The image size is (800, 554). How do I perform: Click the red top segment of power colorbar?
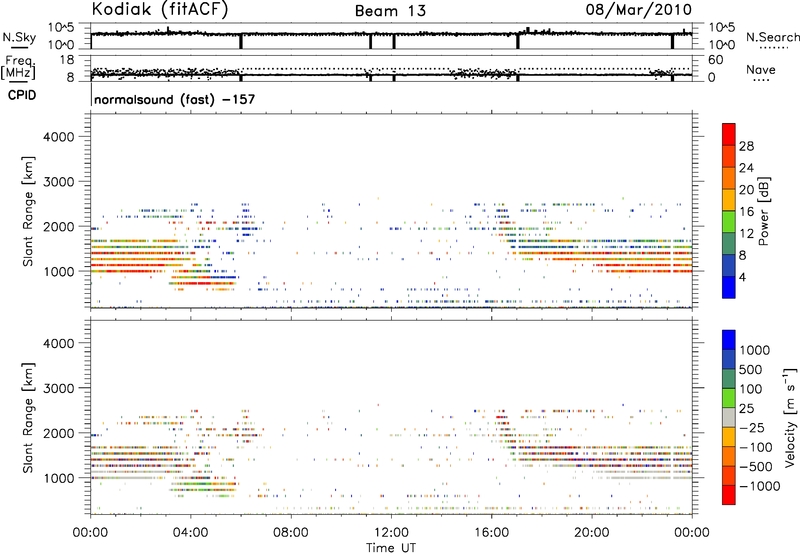(x=729, y=134)
